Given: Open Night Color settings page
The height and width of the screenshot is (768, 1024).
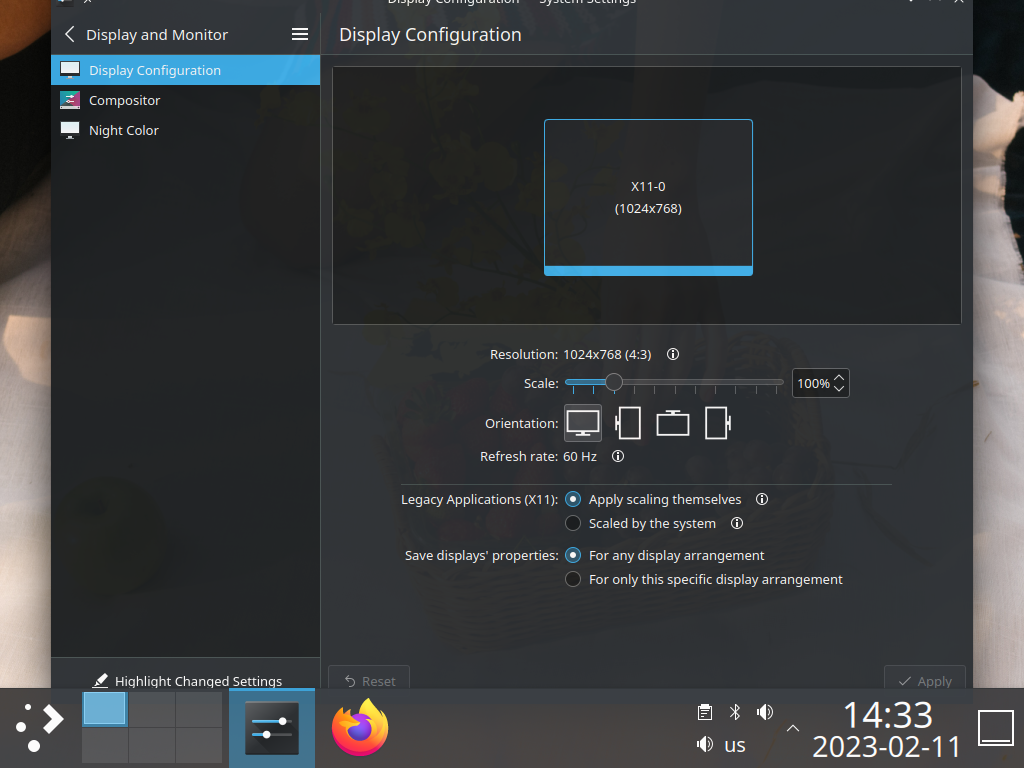Looking at the screenshot, I should tap(185, 130).
